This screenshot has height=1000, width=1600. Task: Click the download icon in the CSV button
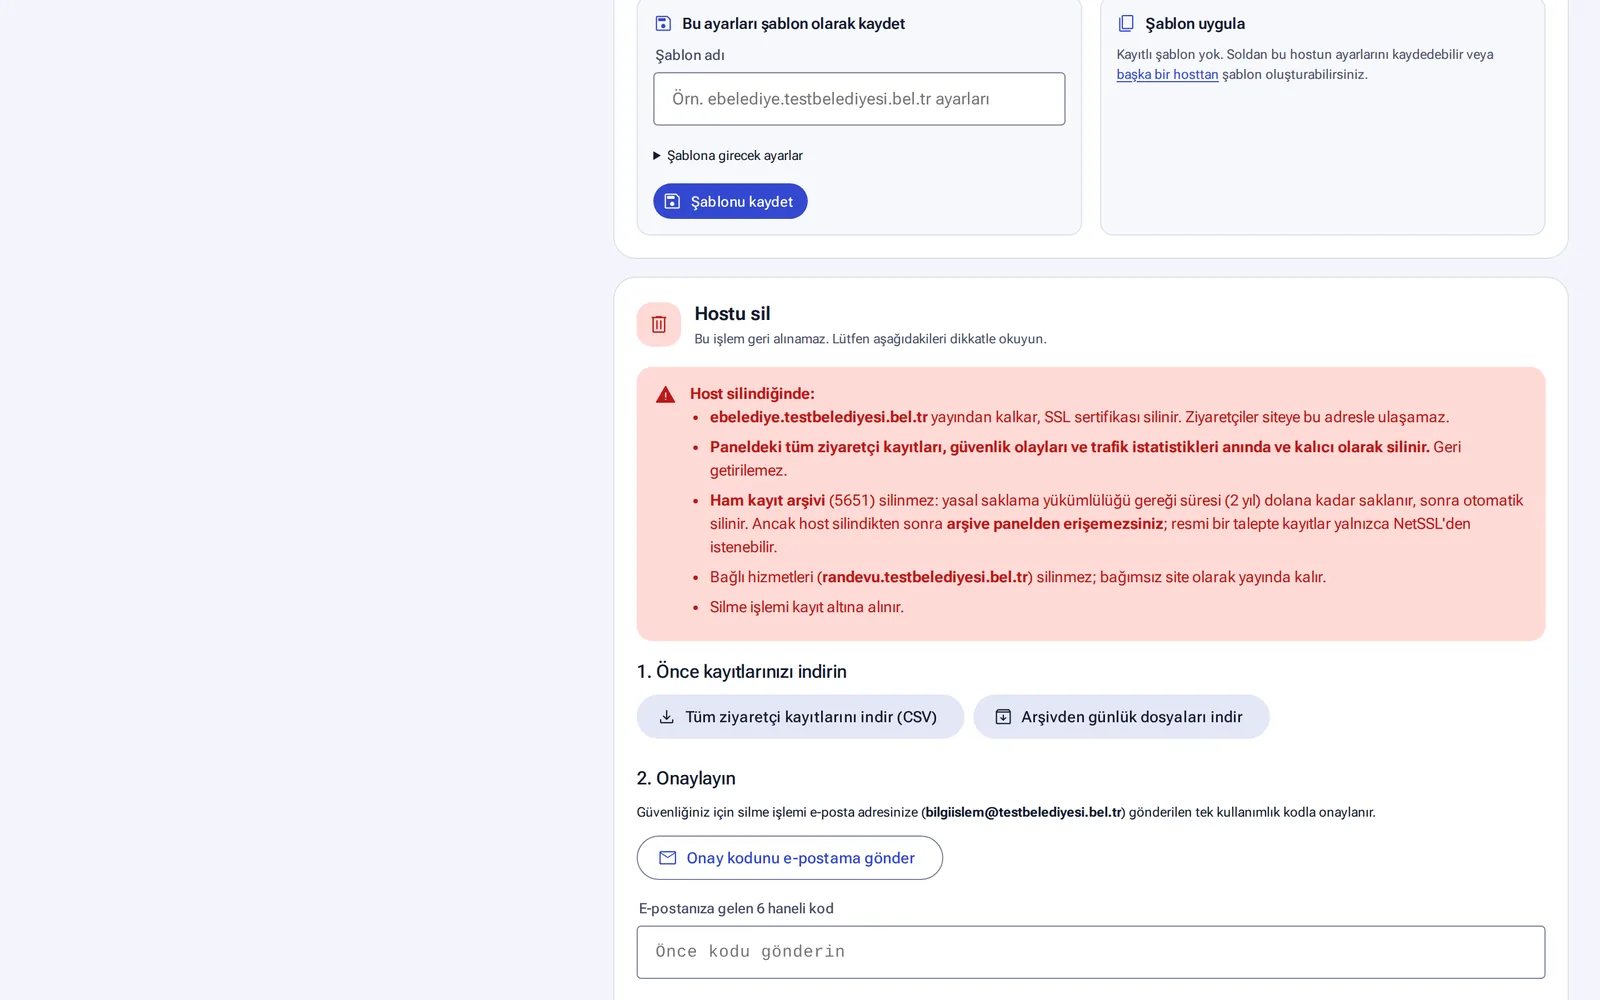pyautogui.click(x=666, y=717)
